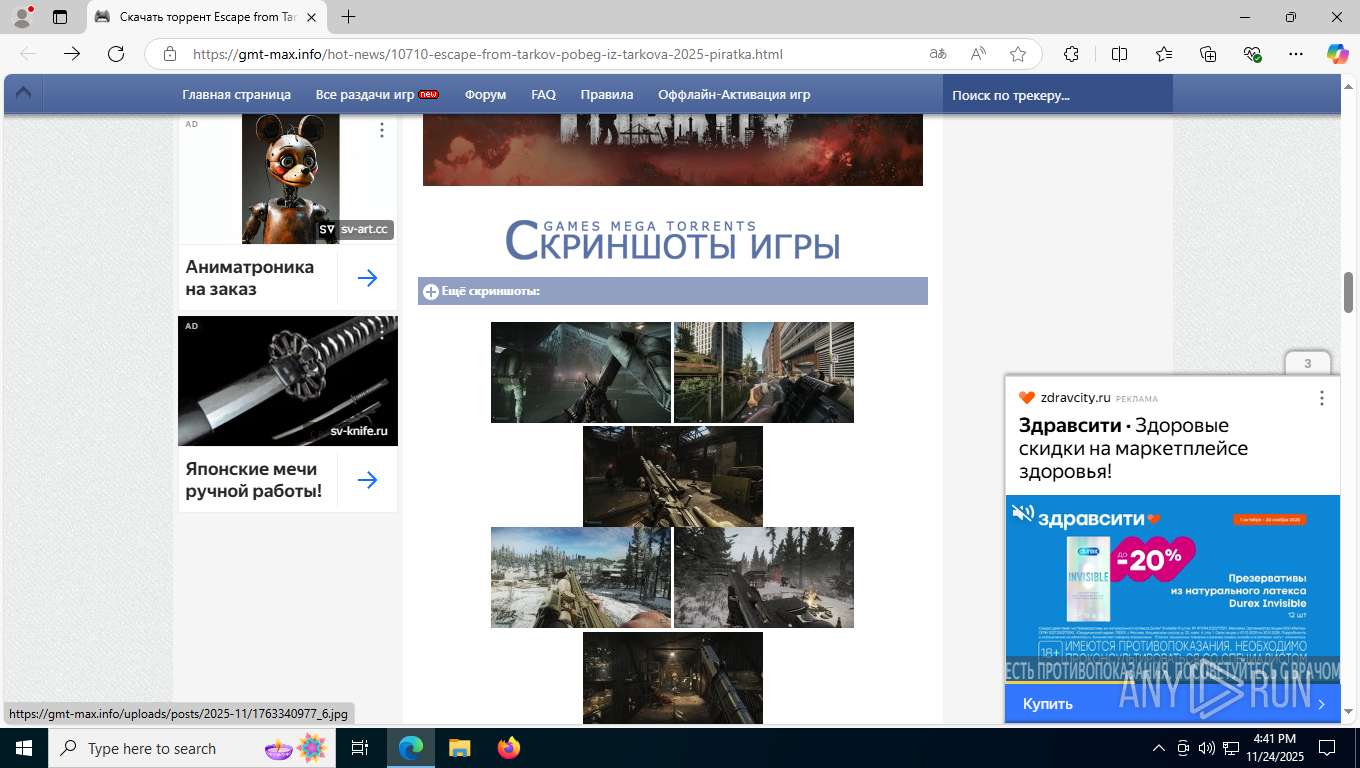The height and width of the screenshot is (768, 1360).
Task: Open snowy forest gun screenshot thumbnail
Action: coord(764,577)
